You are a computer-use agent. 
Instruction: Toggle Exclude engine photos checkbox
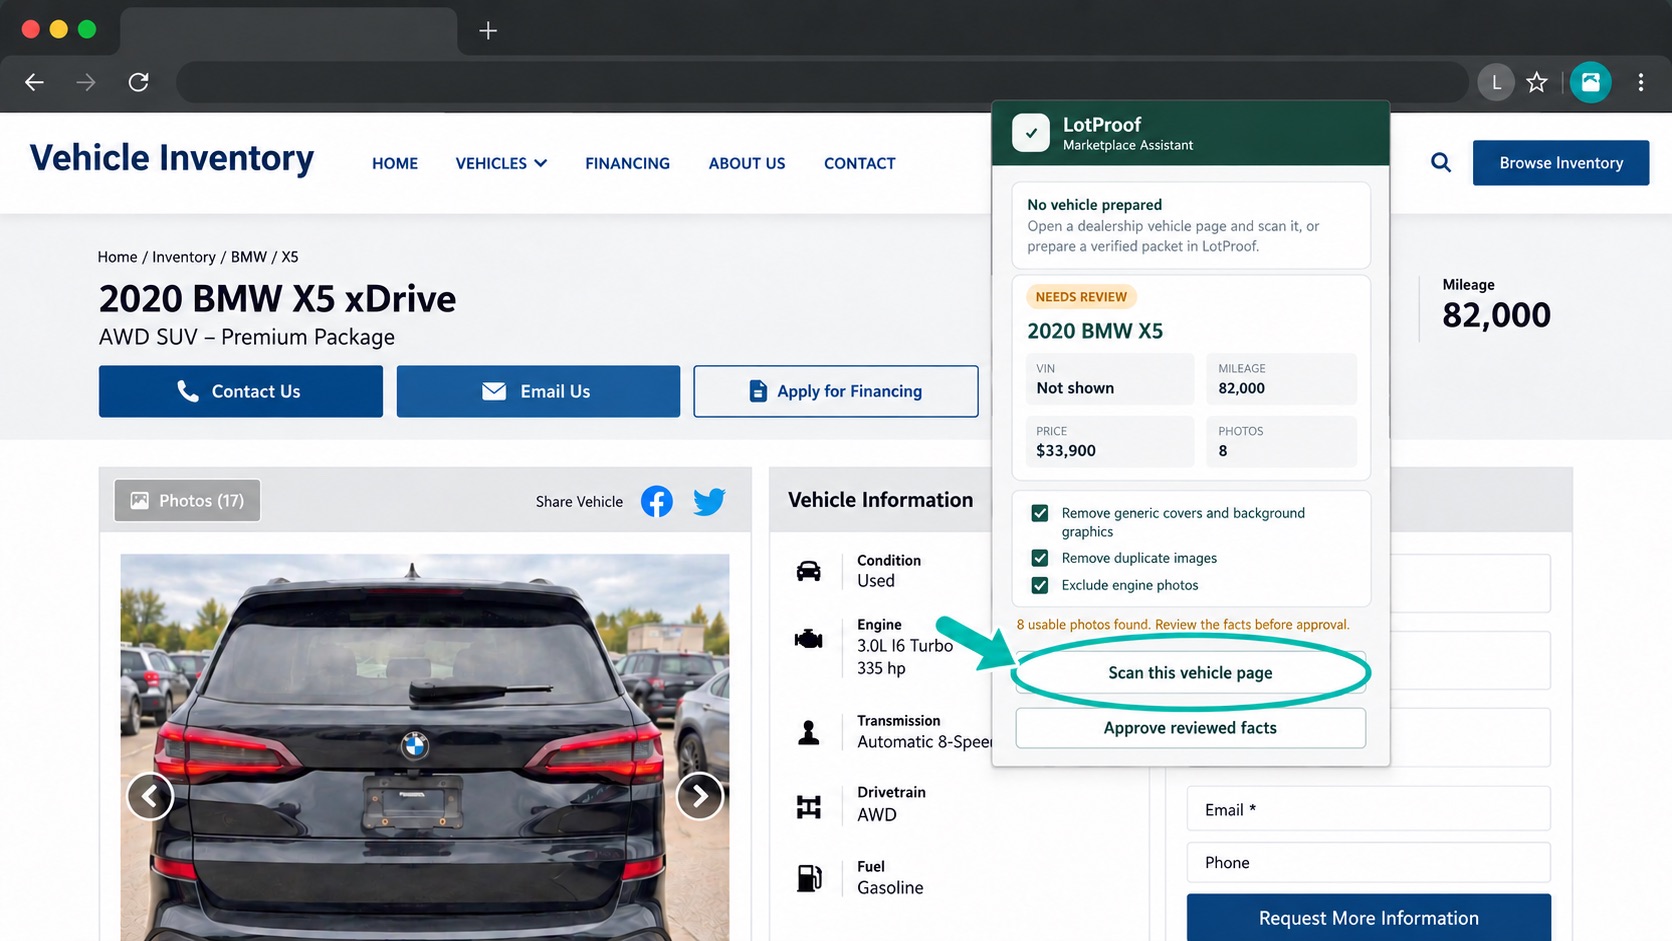(1040, 585)
